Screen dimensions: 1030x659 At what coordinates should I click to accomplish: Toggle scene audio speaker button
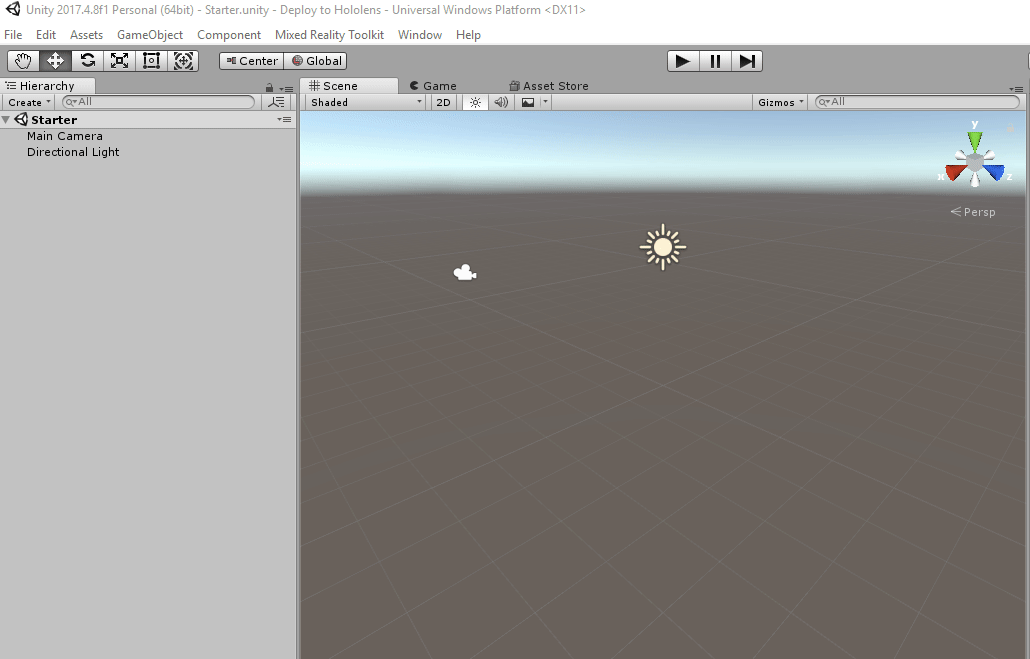click(x=501, y=102)
